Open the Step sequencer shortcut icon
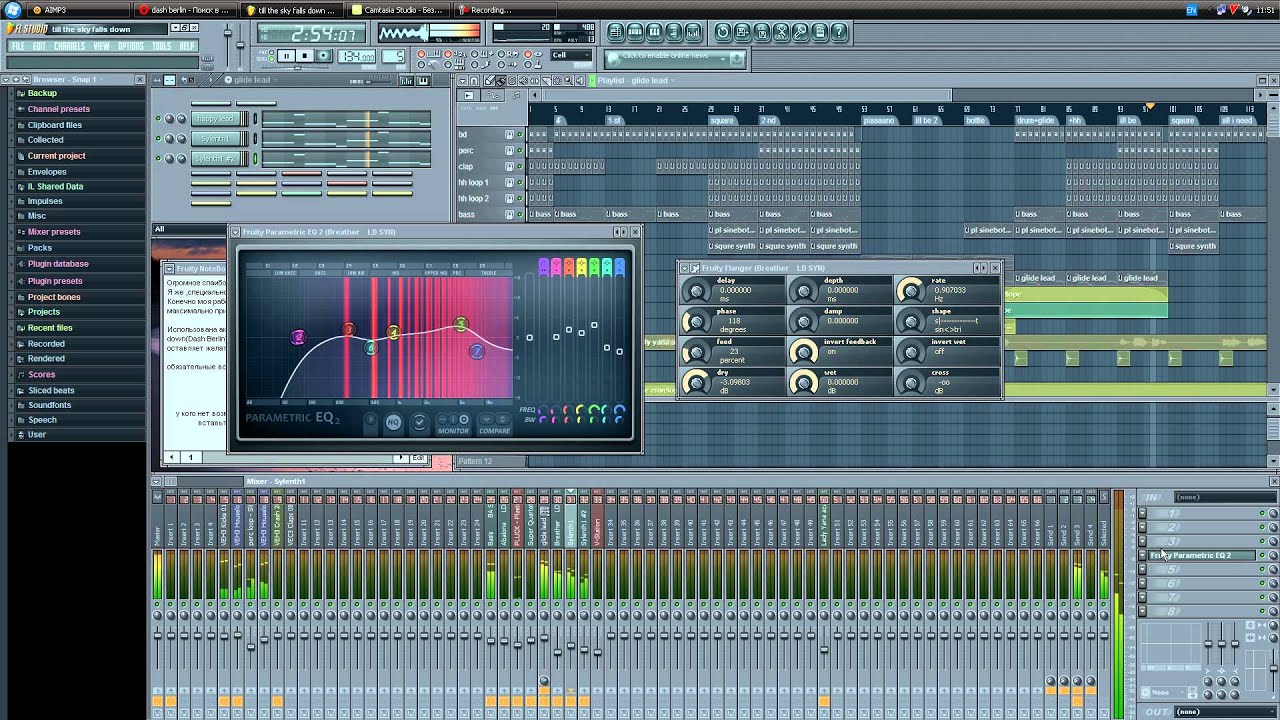Screen dimensions: 1280x720 point(635,32)
